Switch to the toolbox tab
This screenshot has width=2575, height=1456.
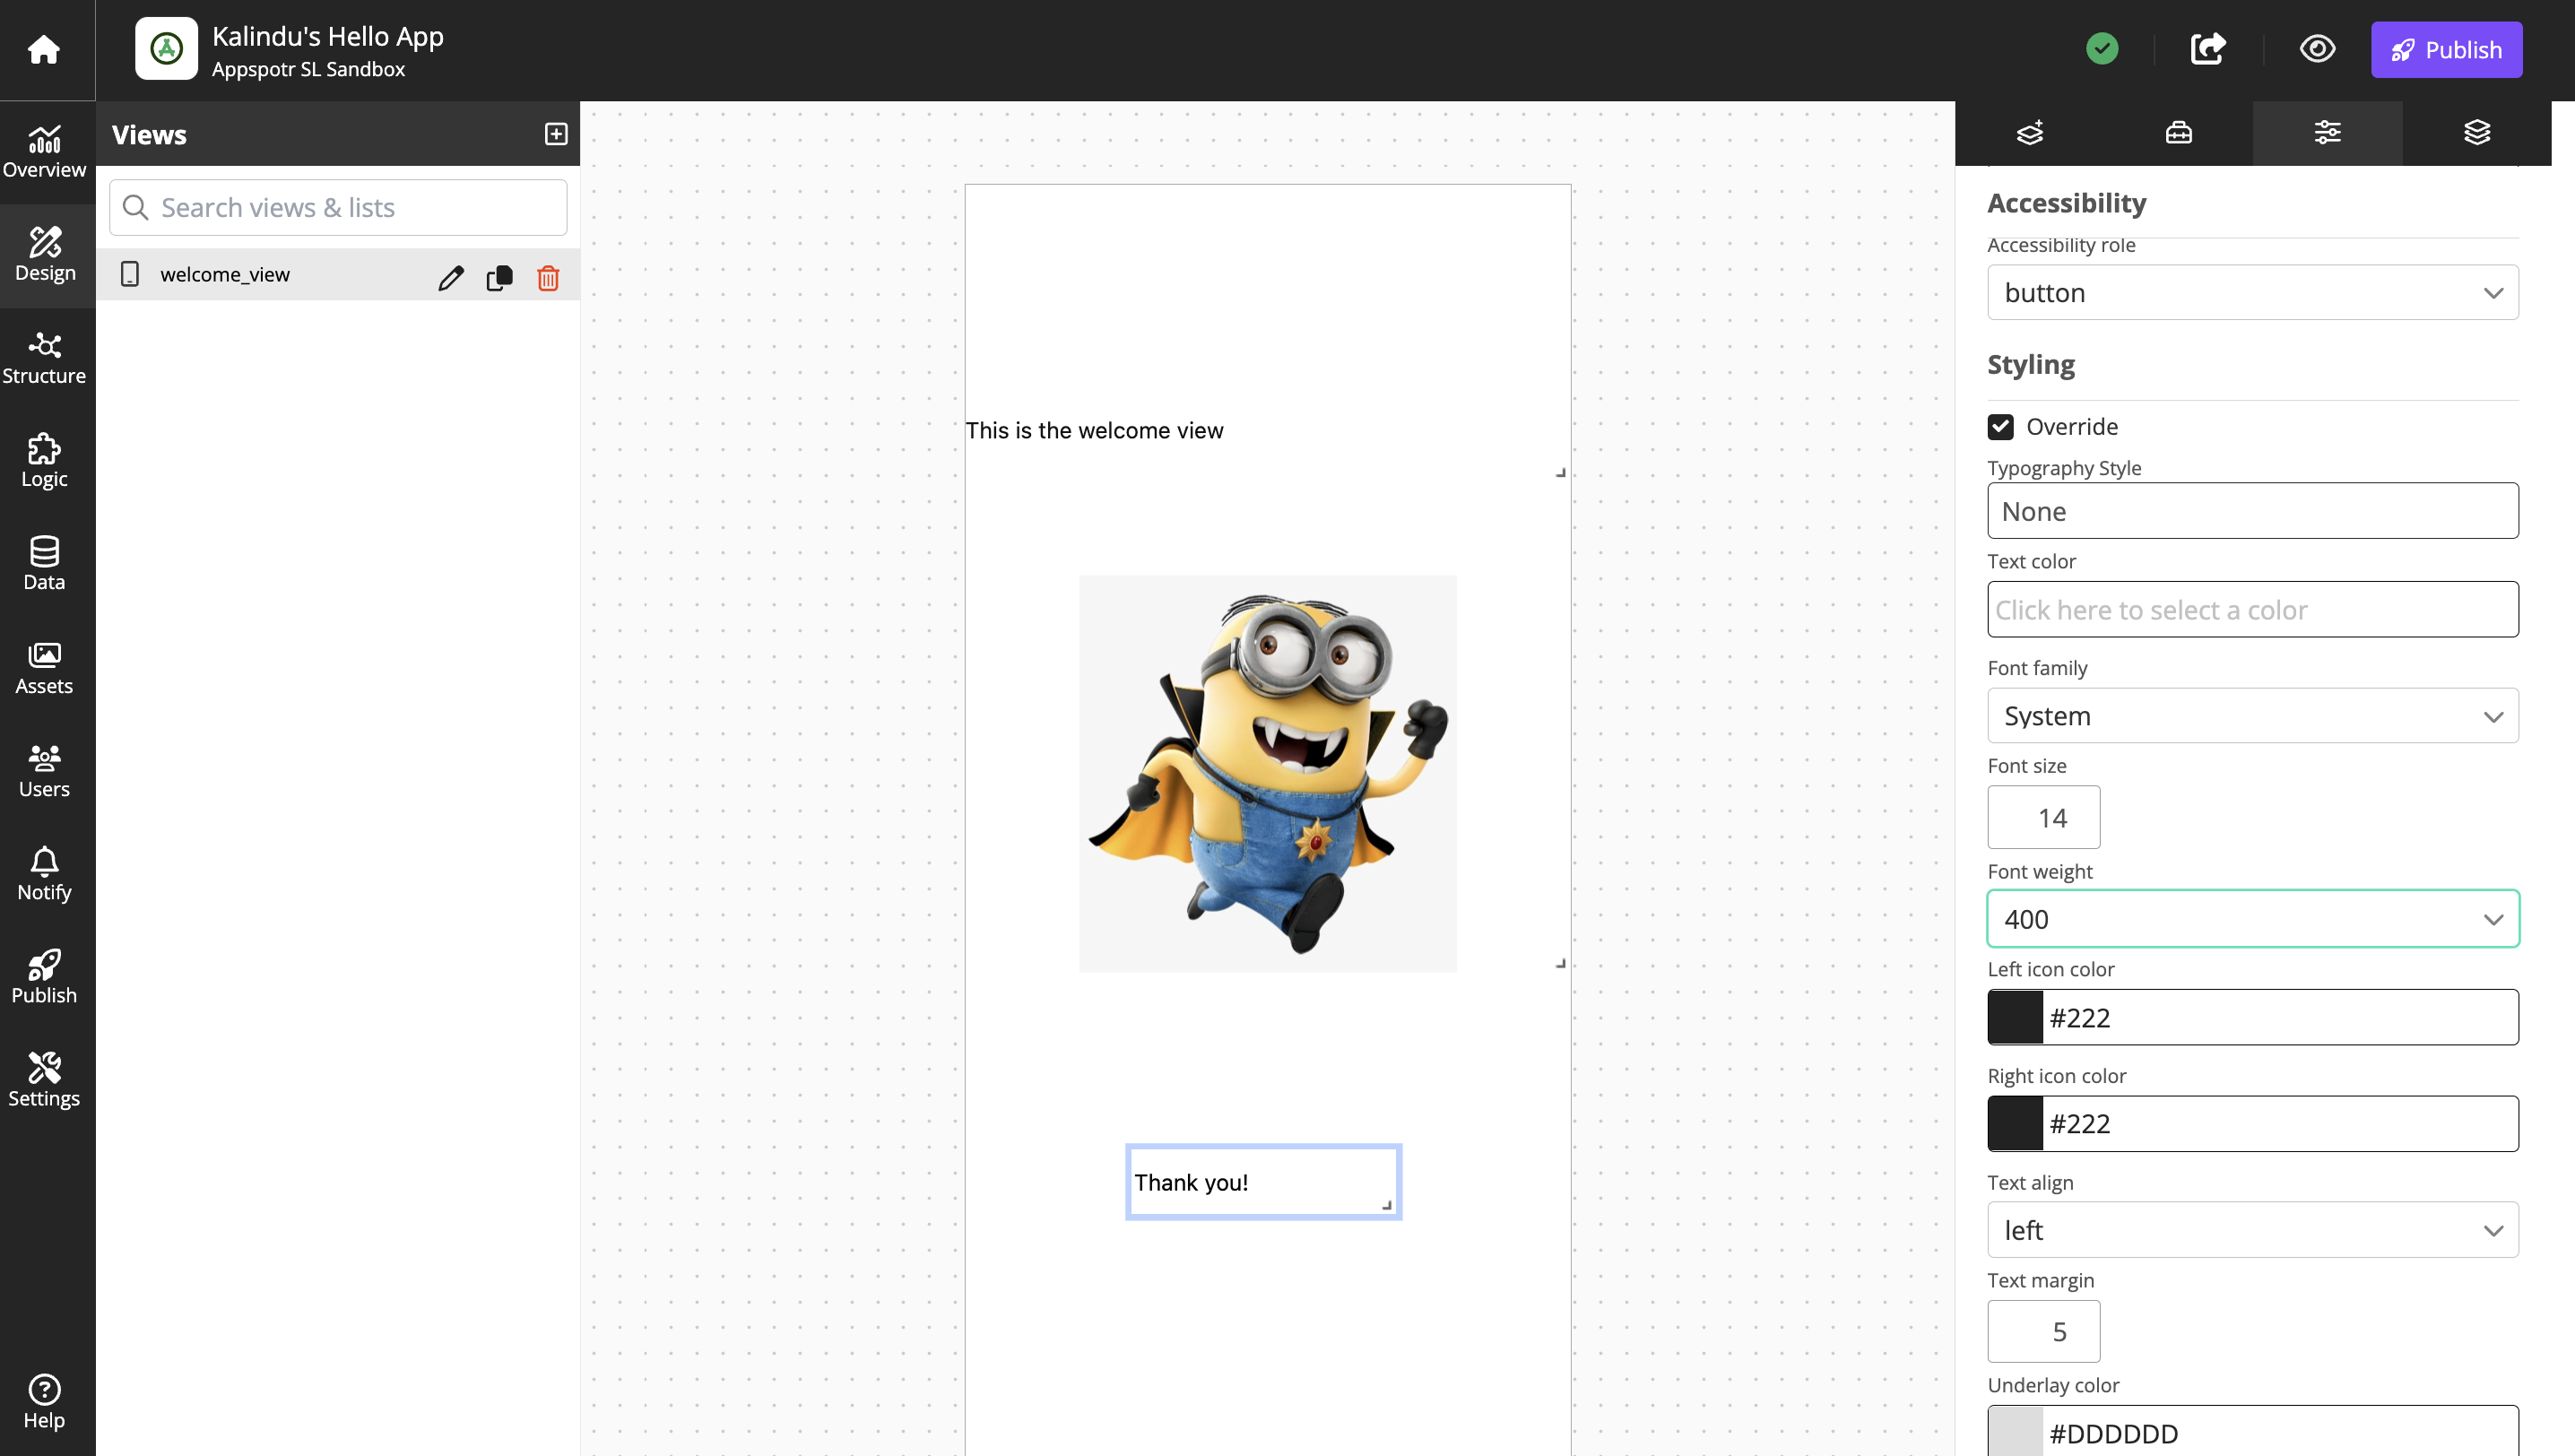tap(2179, 132)
